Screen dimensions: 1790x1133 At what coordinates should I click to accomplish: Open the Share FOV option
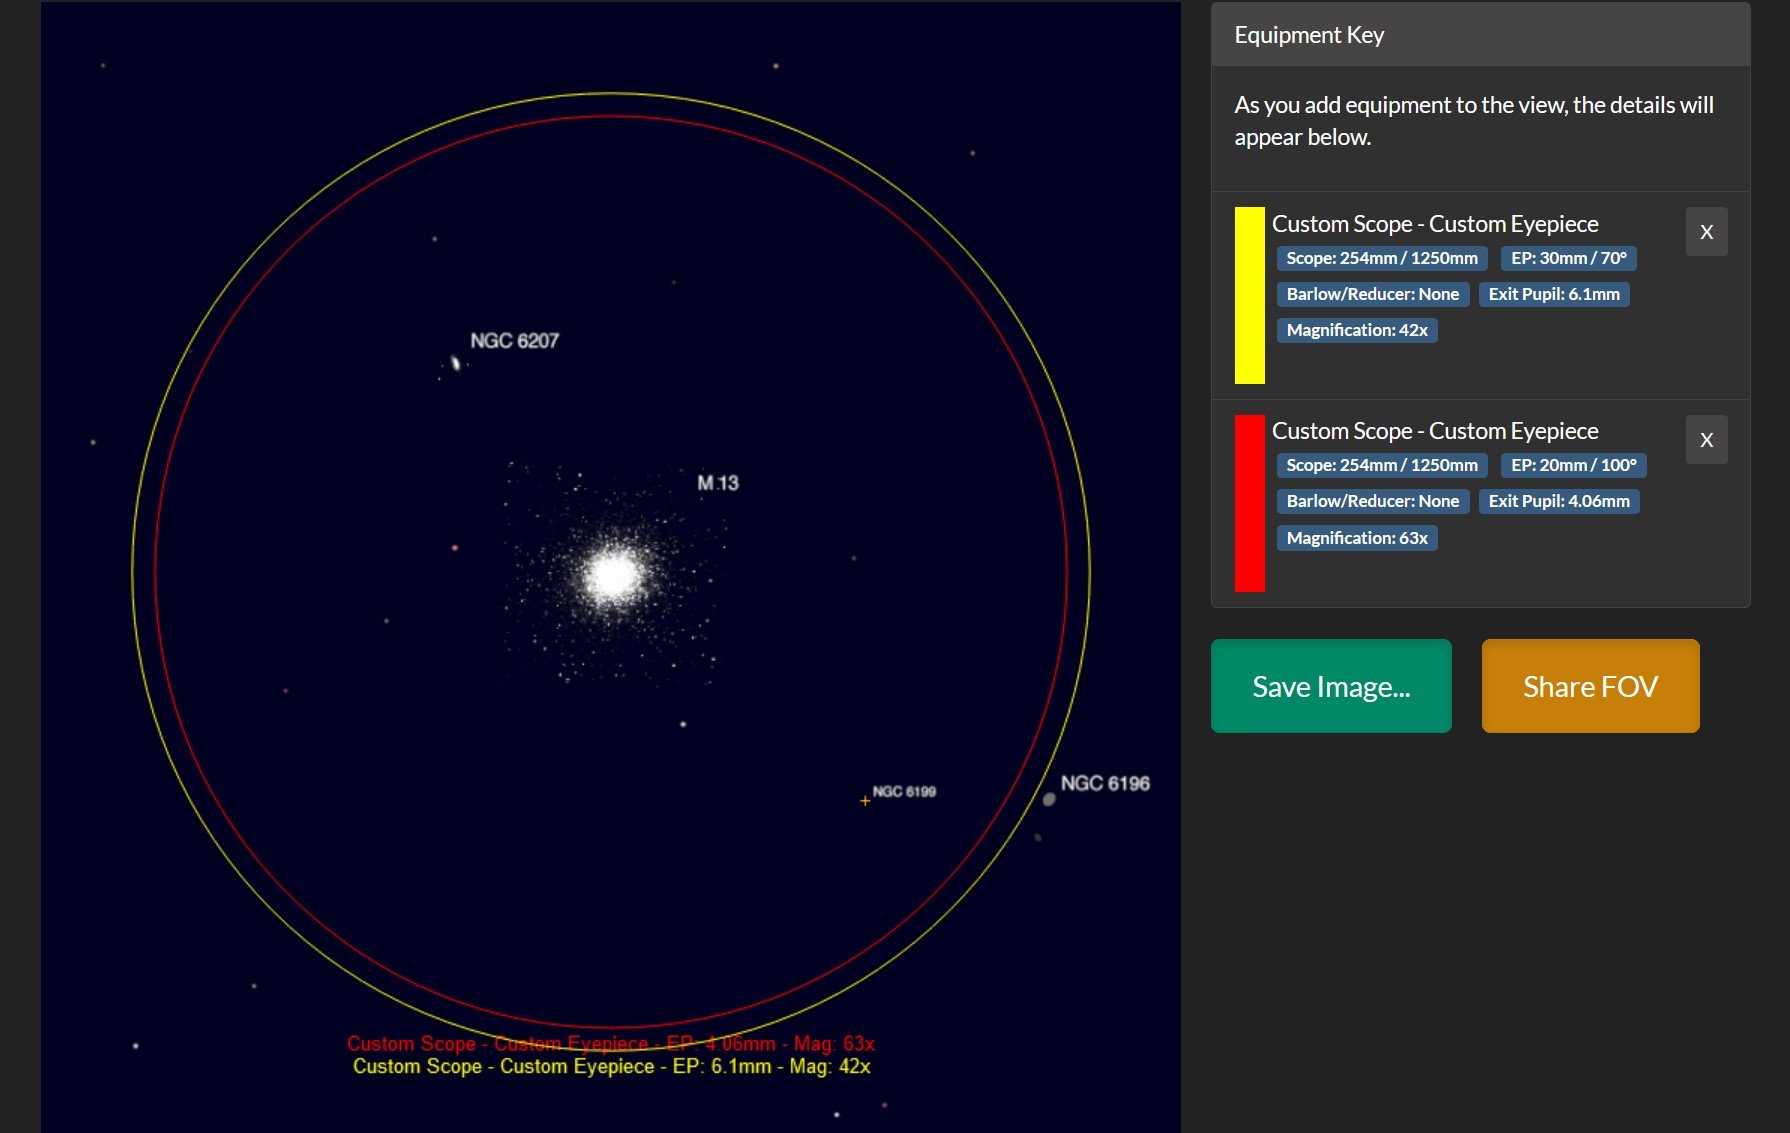coord(1590,686)
